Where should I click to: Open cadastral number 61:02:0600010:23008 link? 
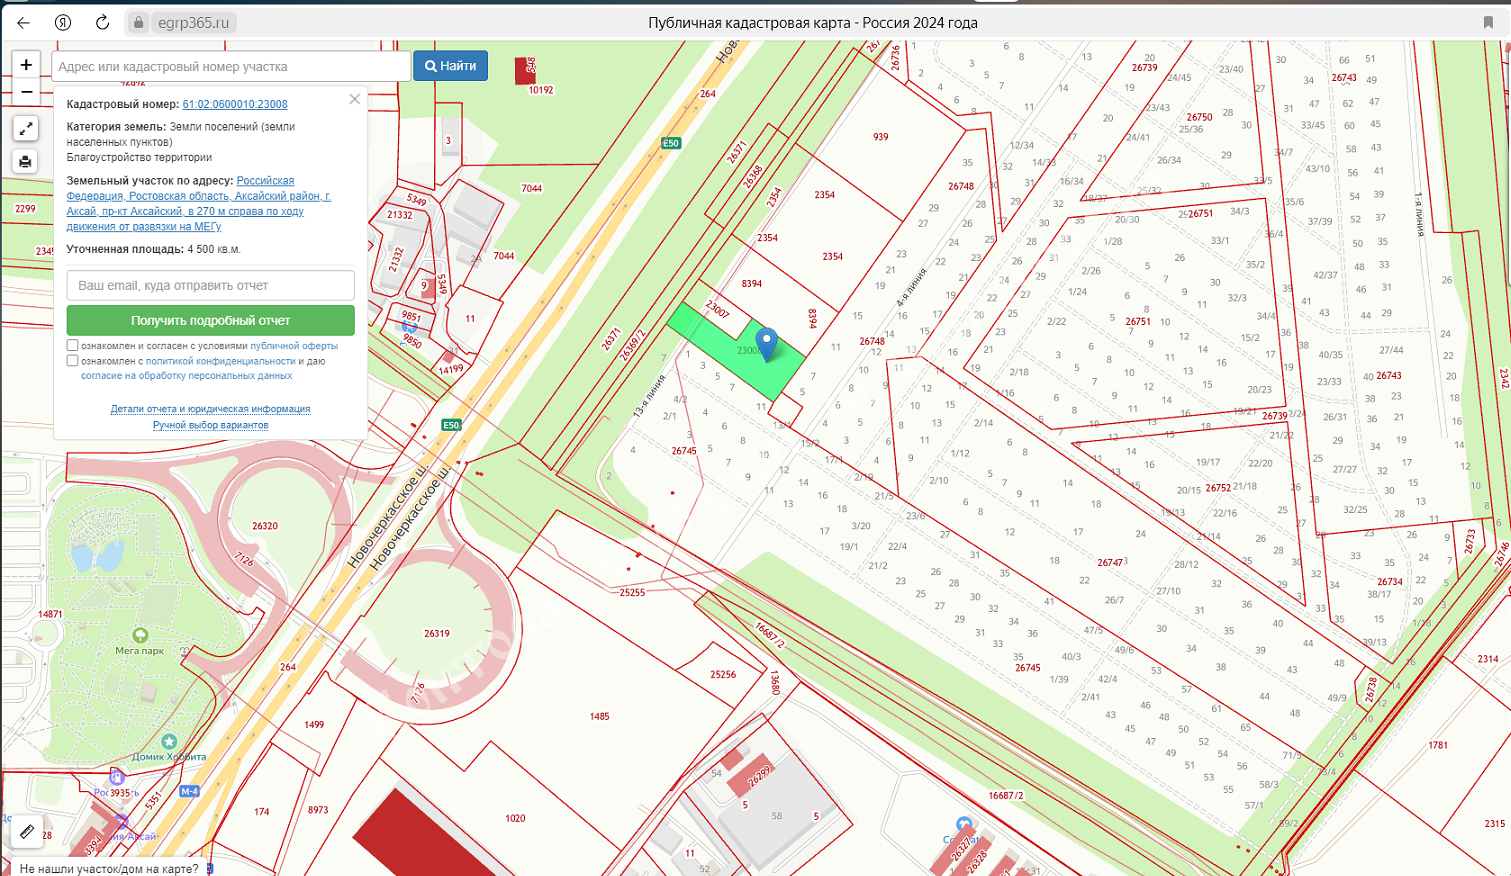pyautogui.click(x=235, y=104)
